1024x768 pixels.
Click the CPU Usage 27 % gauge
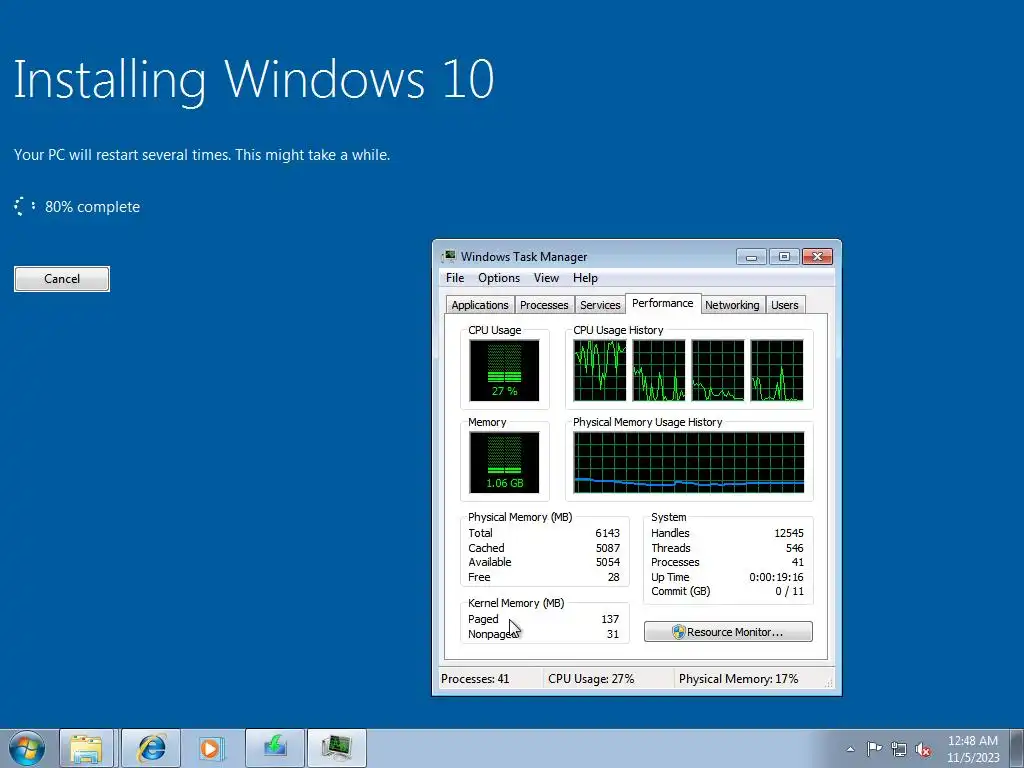pyautogui.click(x=504, y=370)
